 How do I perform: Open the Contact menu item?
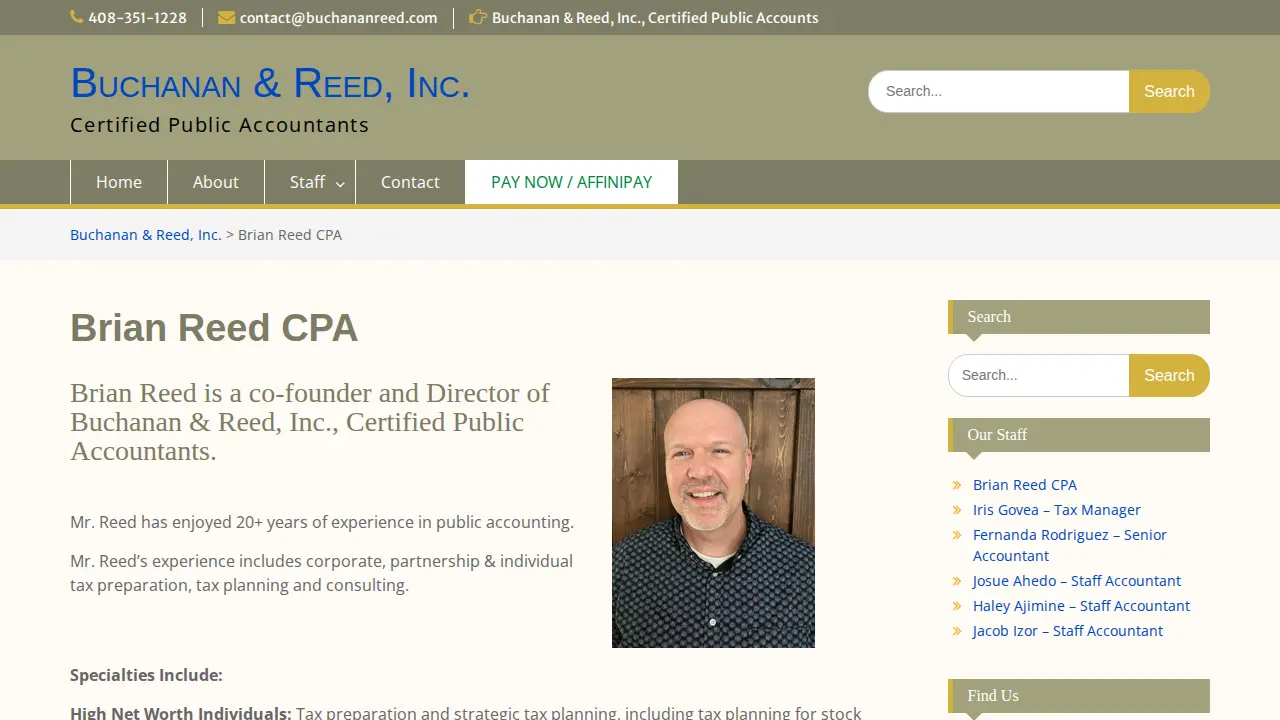[410, 182]
